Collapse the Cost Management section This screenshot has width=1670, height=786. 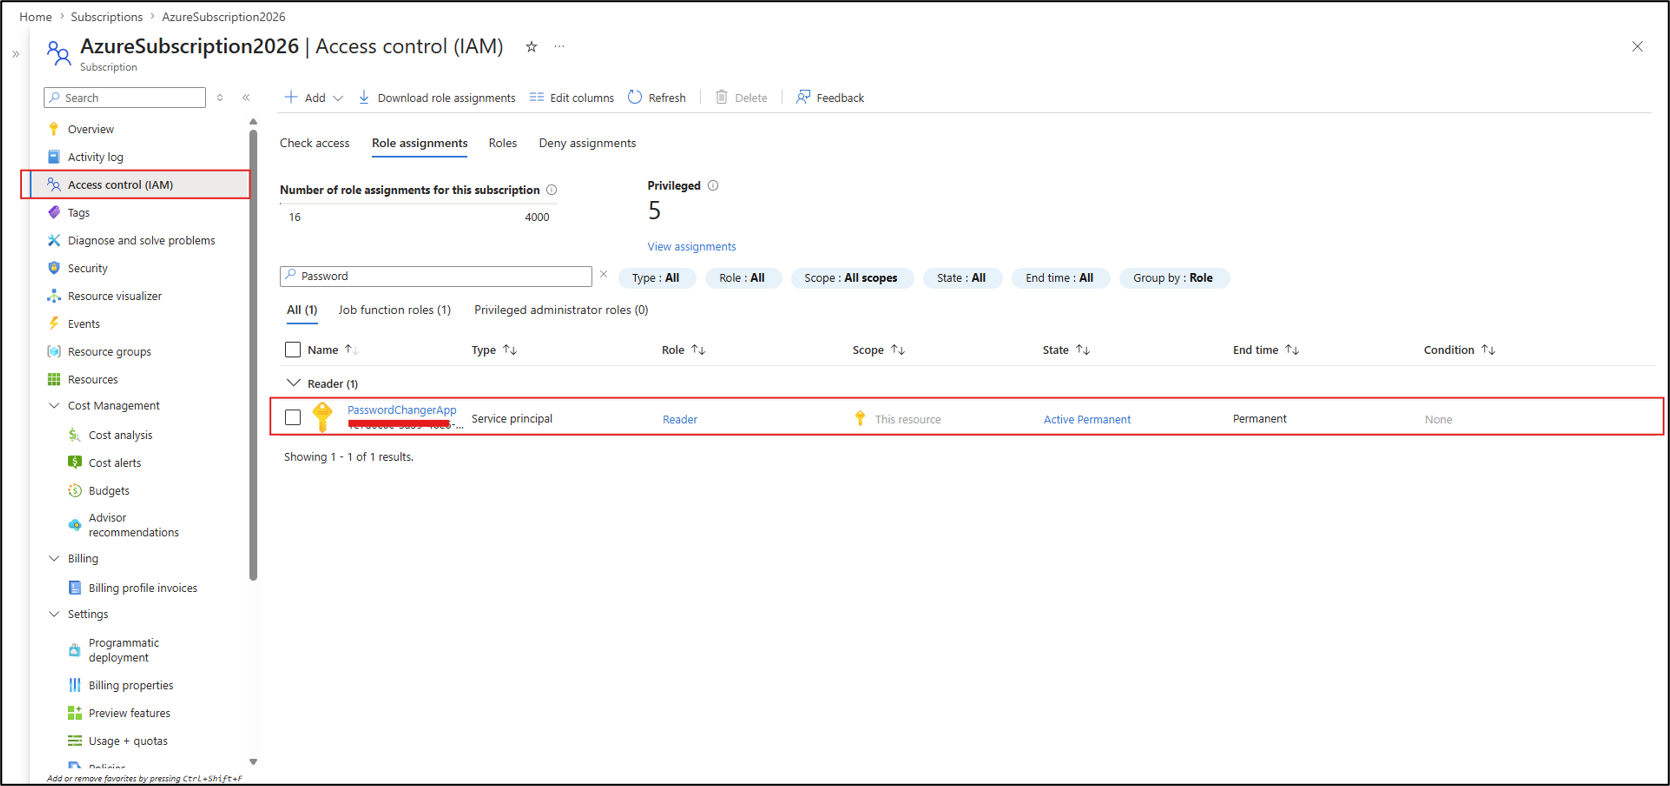coord(54,406)
